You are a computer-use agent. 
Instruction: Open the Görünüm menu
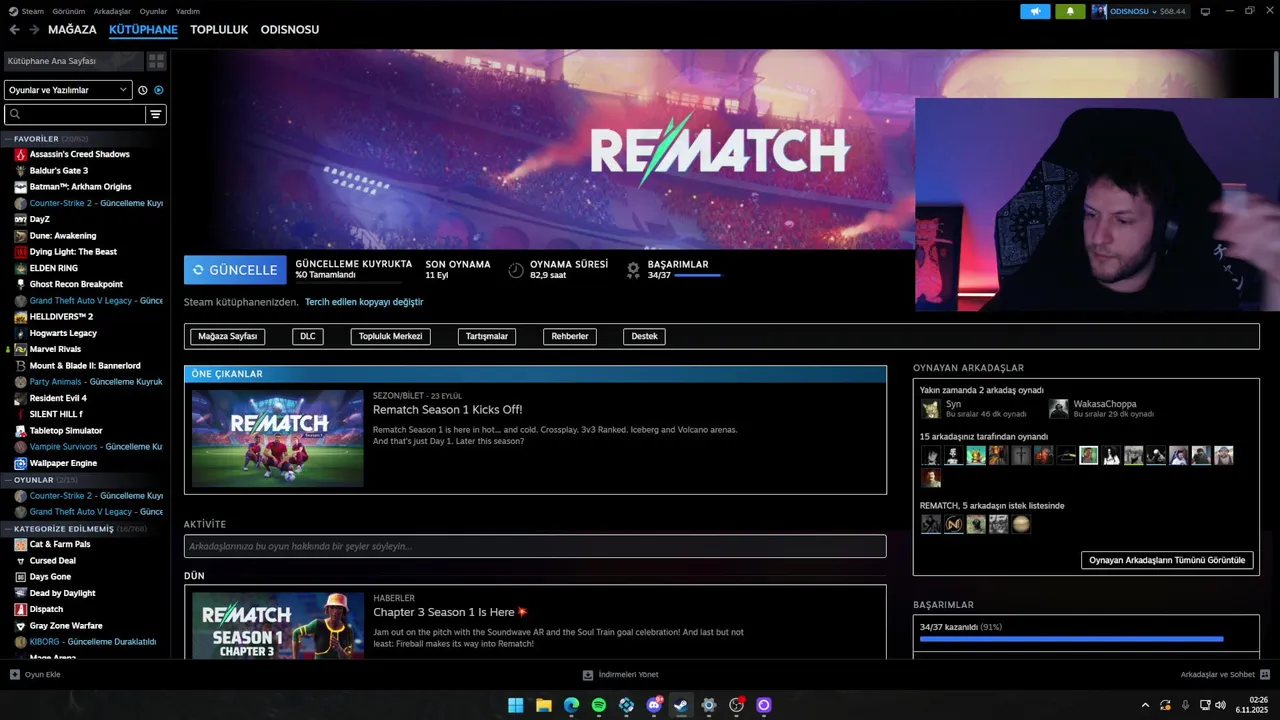pyautogui.click(x=69, y=11)
